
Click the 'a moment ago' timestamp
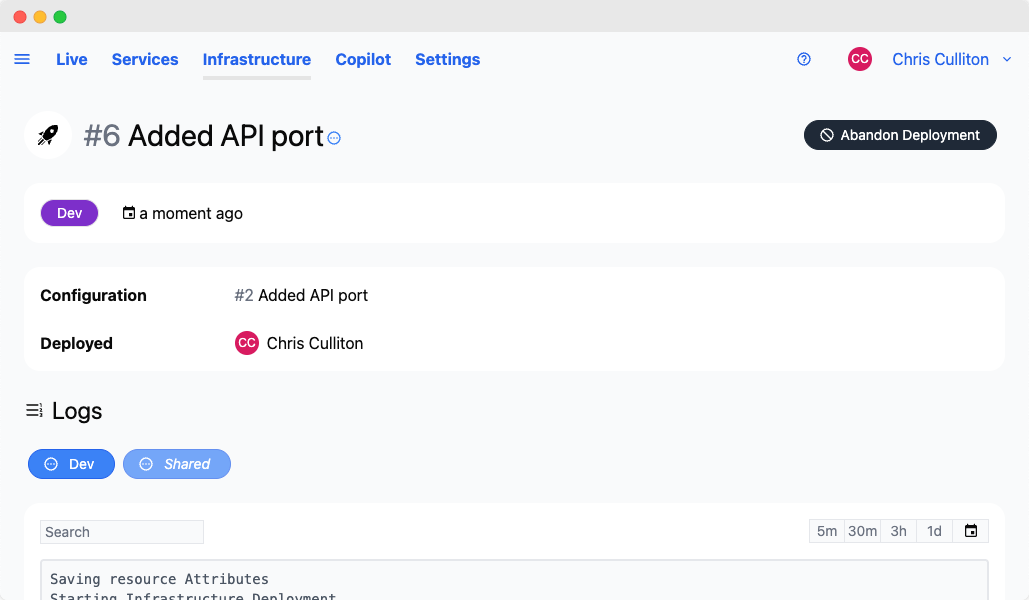(191, 213)
